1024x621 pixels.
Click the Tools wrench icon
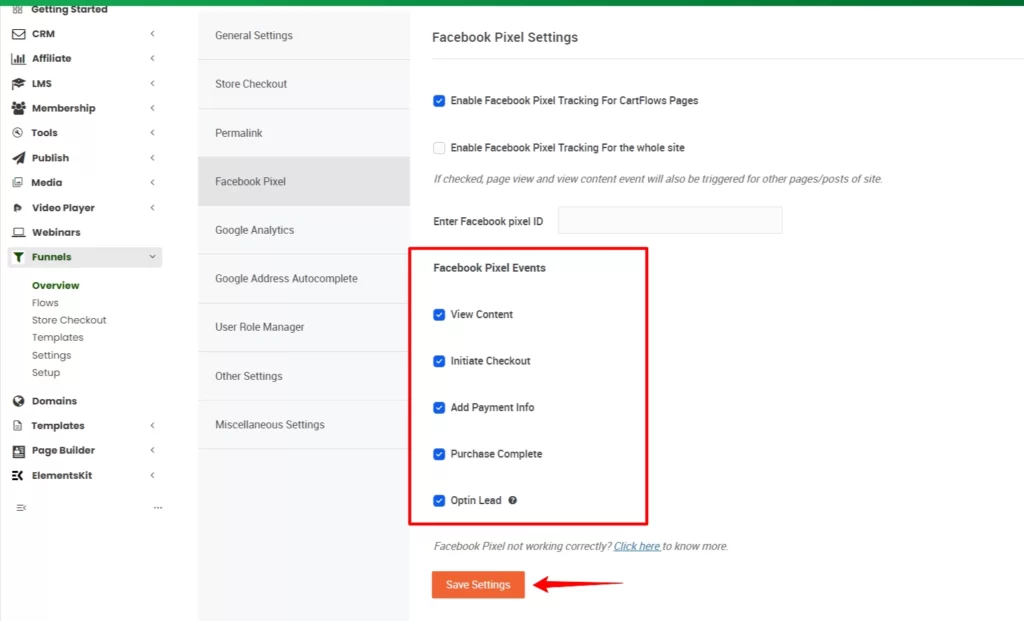(x=18, y=133)
